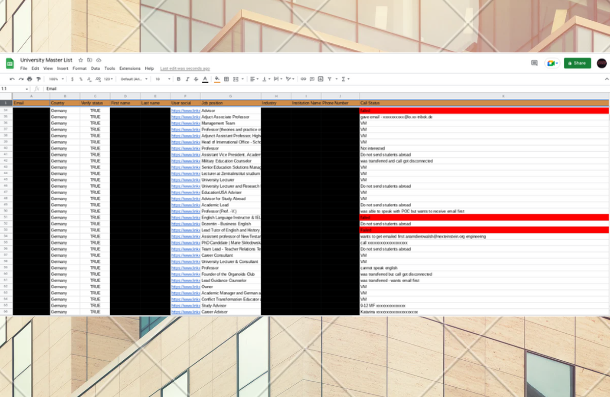Select the Job position header cell
The width and height of the screenshot is (610, 397).
click(x=231, y=103)
